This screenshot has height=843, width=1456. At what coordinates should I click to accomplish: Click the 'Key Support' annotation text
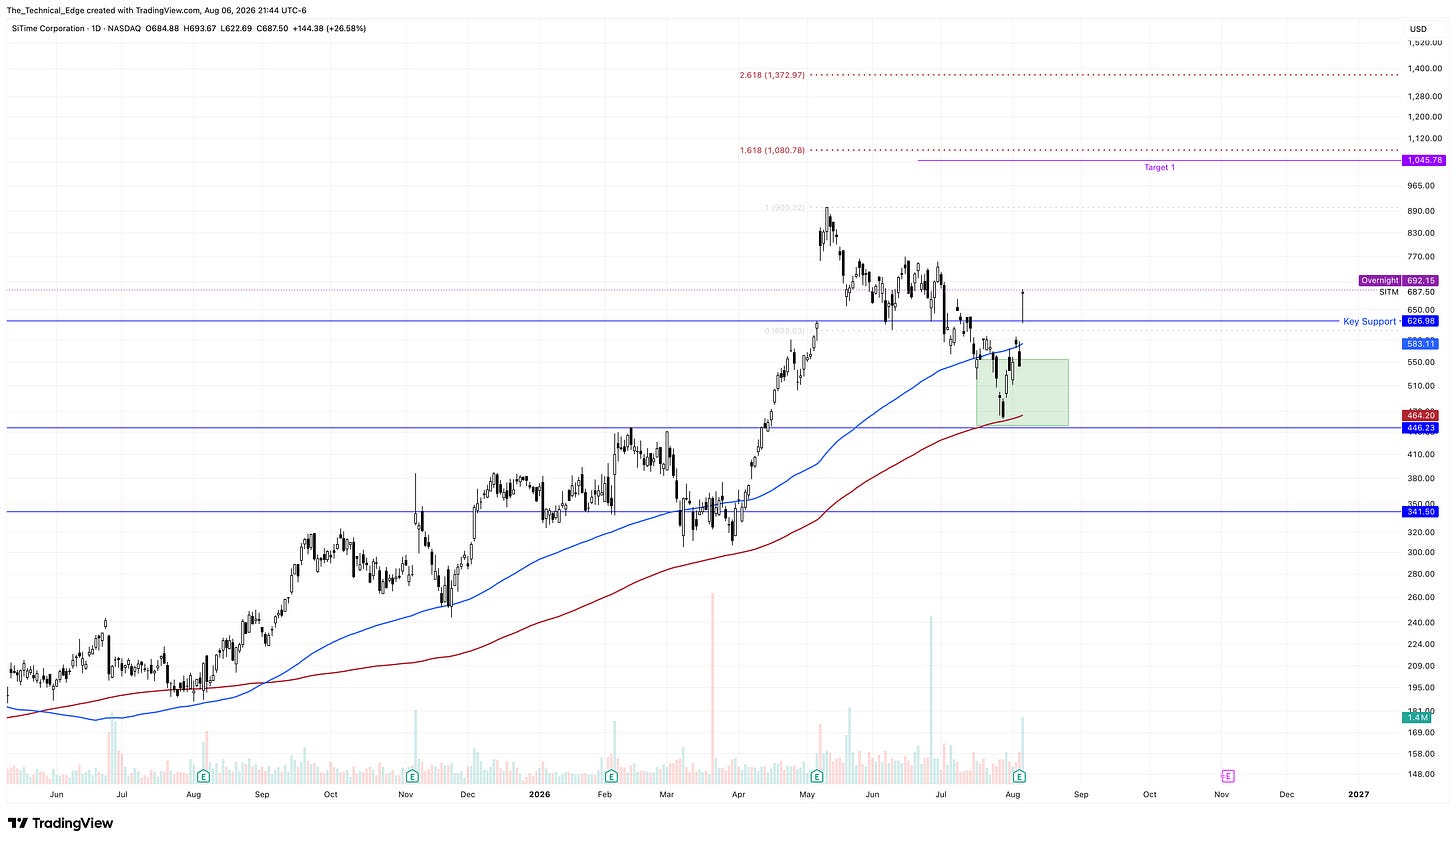click(1370, 322)
